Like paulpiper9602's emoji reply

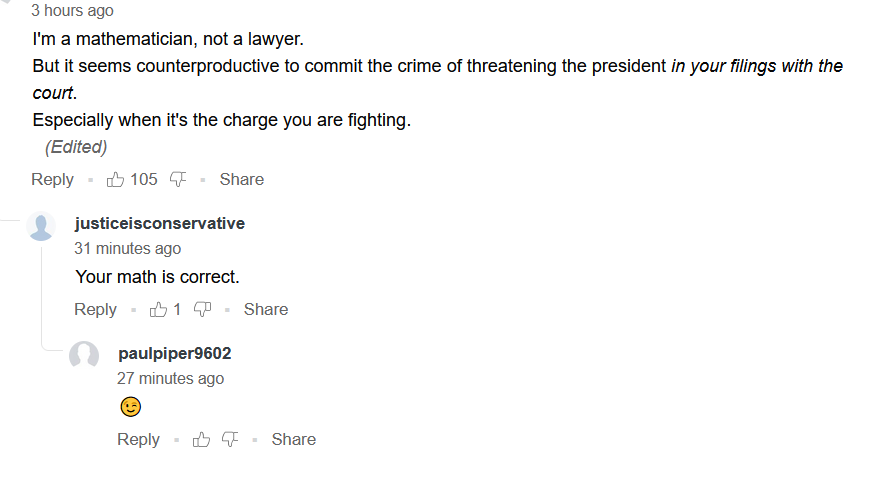coord(202,440)
